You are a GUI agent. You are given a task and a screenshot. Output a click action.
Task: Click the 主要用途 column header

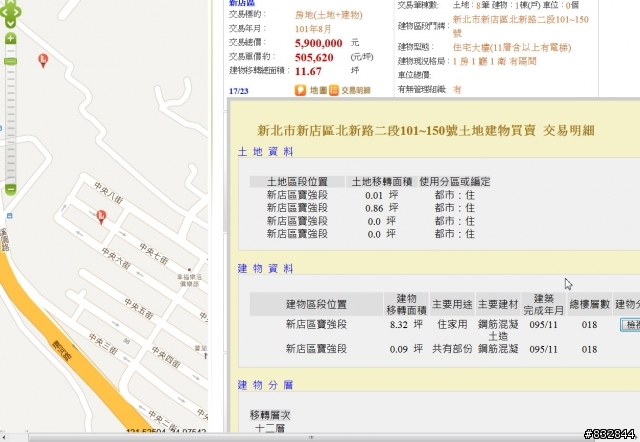[x=452, y=304]
